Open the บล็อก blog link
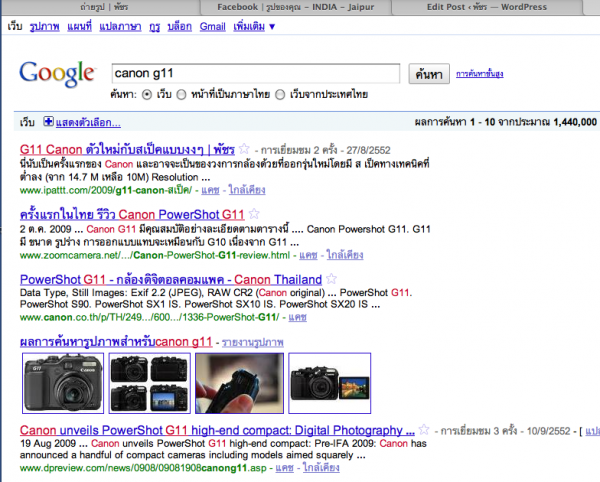600x482 pixels. coord(179,26)
